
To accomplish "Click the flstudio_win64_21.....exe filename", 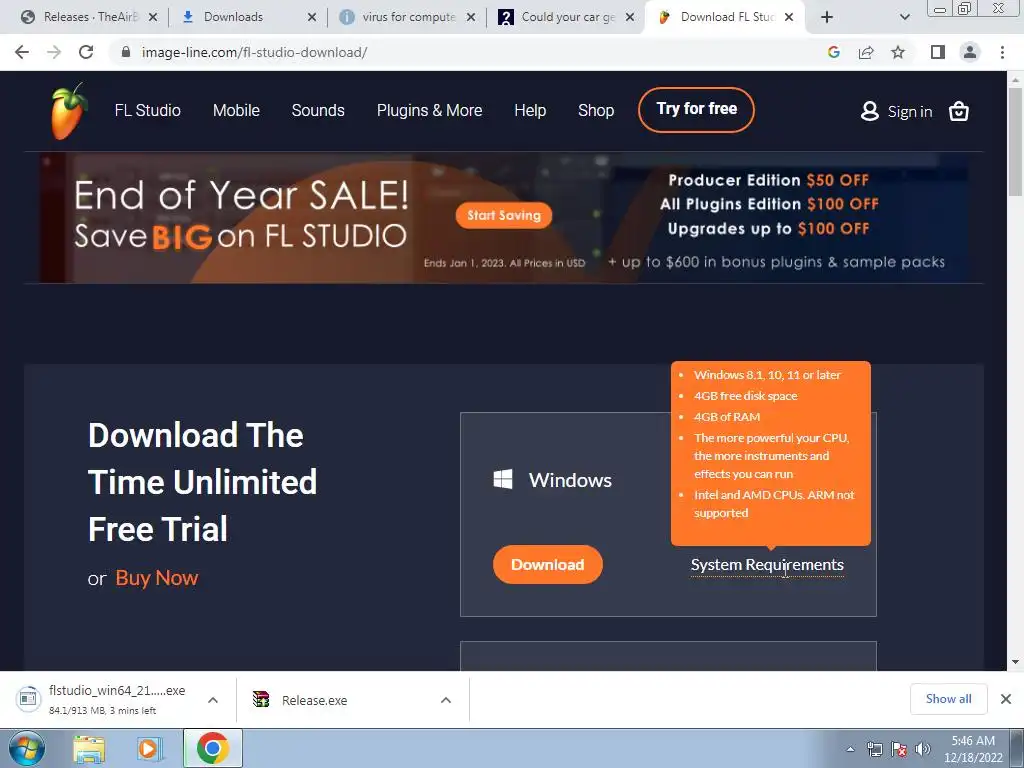I will (117, 691).
